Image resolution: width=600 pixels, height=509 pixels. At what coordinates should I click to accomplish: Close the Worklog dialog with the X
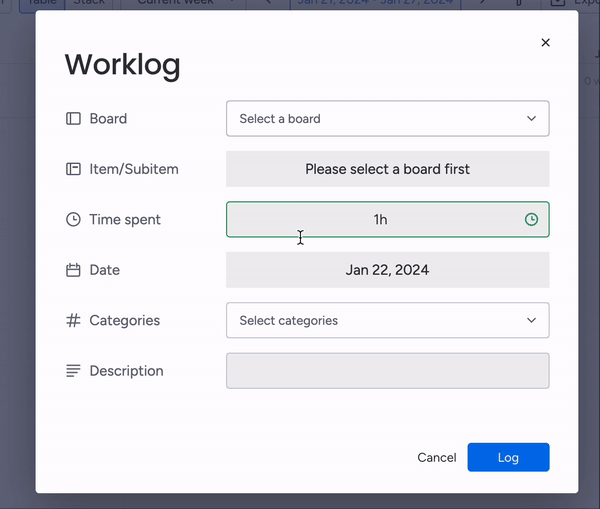(x=545, y=43)
